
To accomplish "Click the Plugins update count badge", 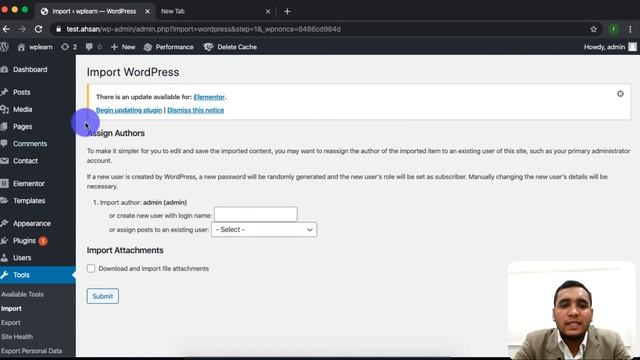I will point(43,241).
